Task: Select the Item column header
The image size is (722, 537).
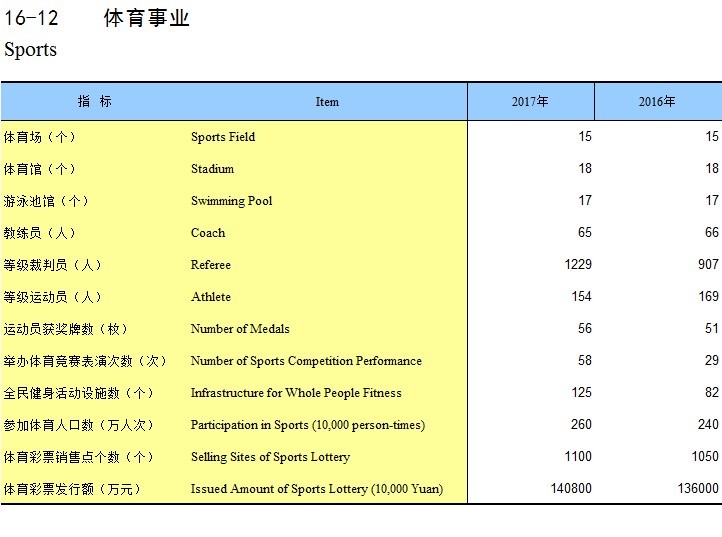Action: coord(327,102)
